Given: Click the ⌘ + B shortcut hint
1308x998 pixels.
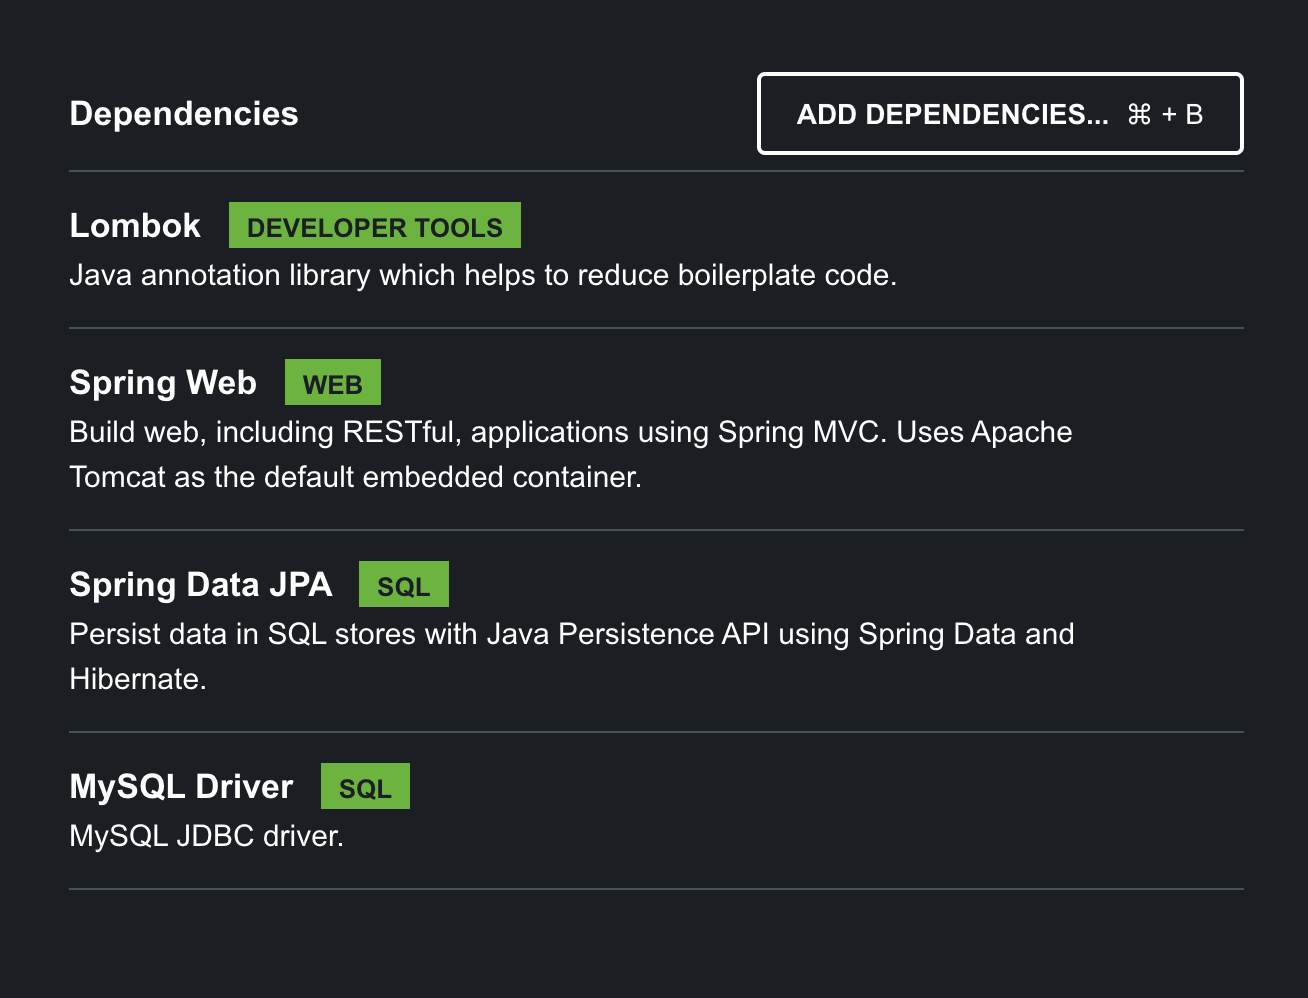Looking at the screenshot, I should pos(1166,113).
